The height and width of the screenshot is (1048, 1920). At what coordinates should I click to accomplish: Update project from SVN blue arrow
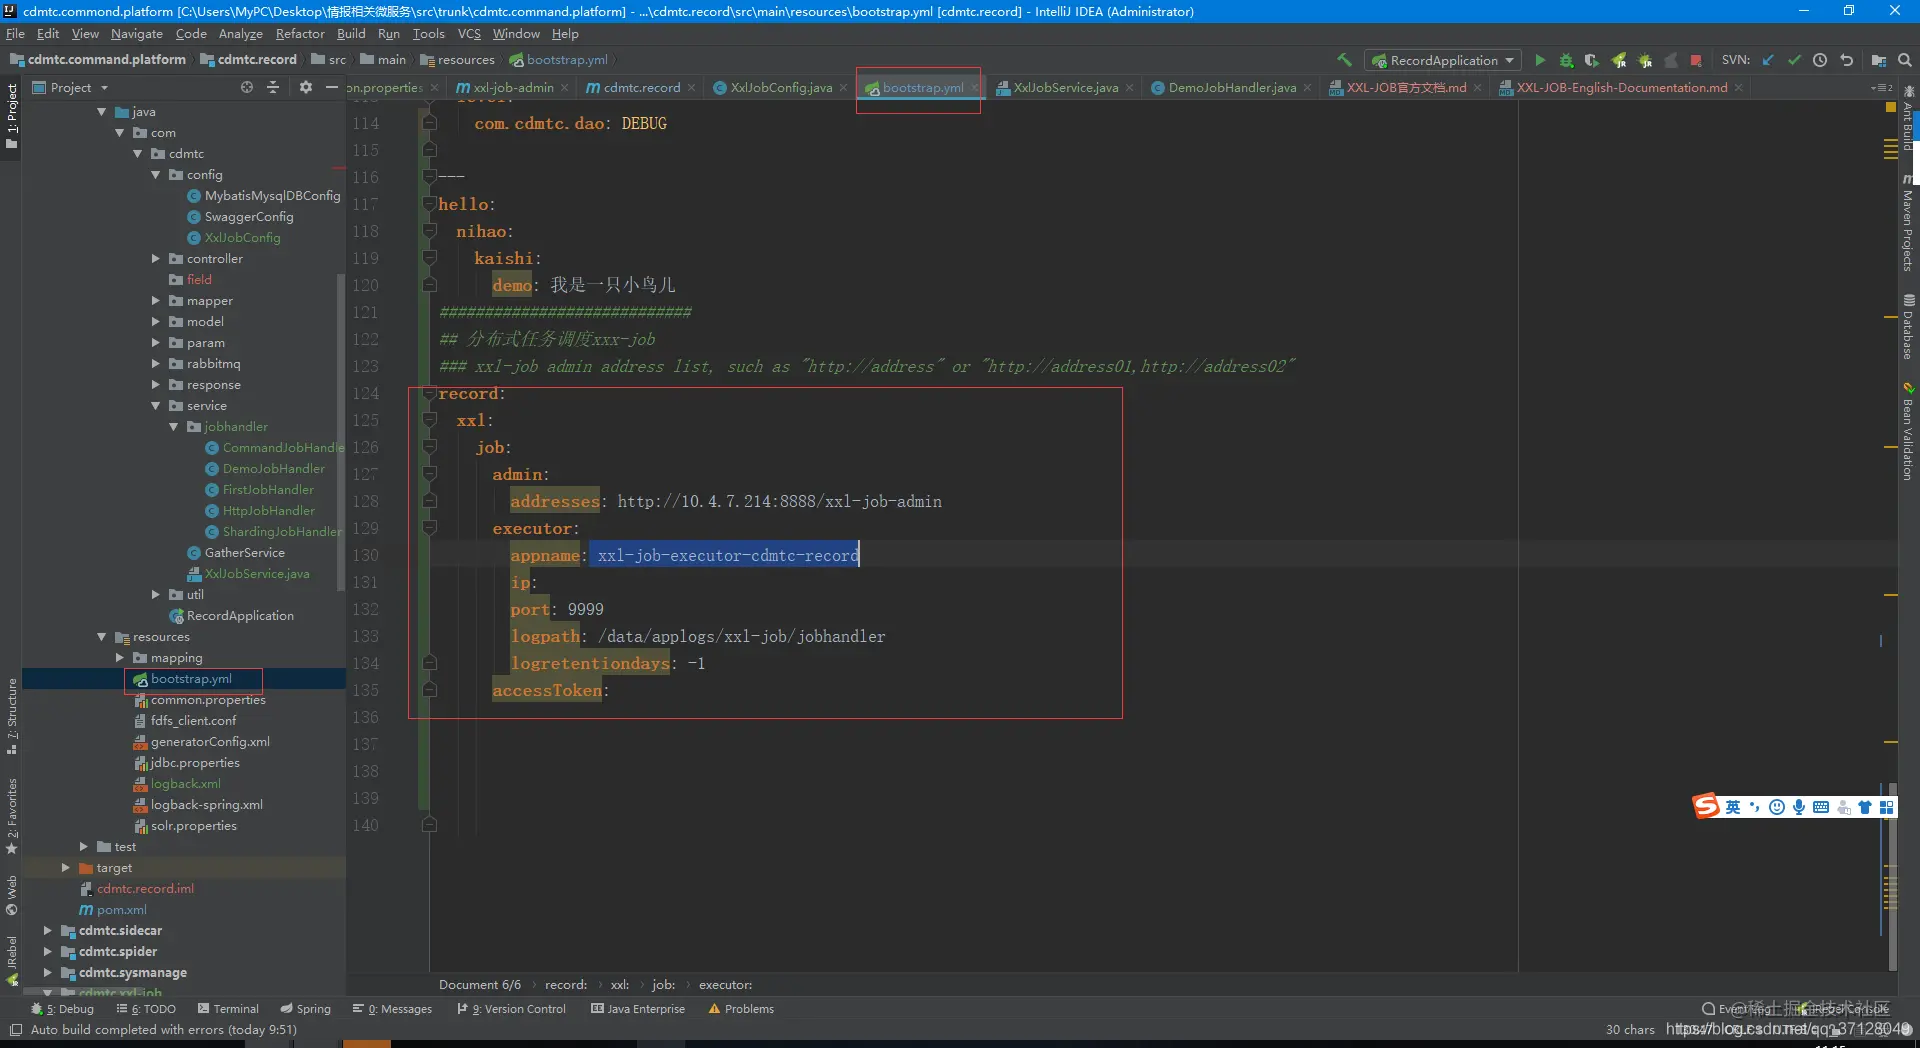(x=1768, y=60)
